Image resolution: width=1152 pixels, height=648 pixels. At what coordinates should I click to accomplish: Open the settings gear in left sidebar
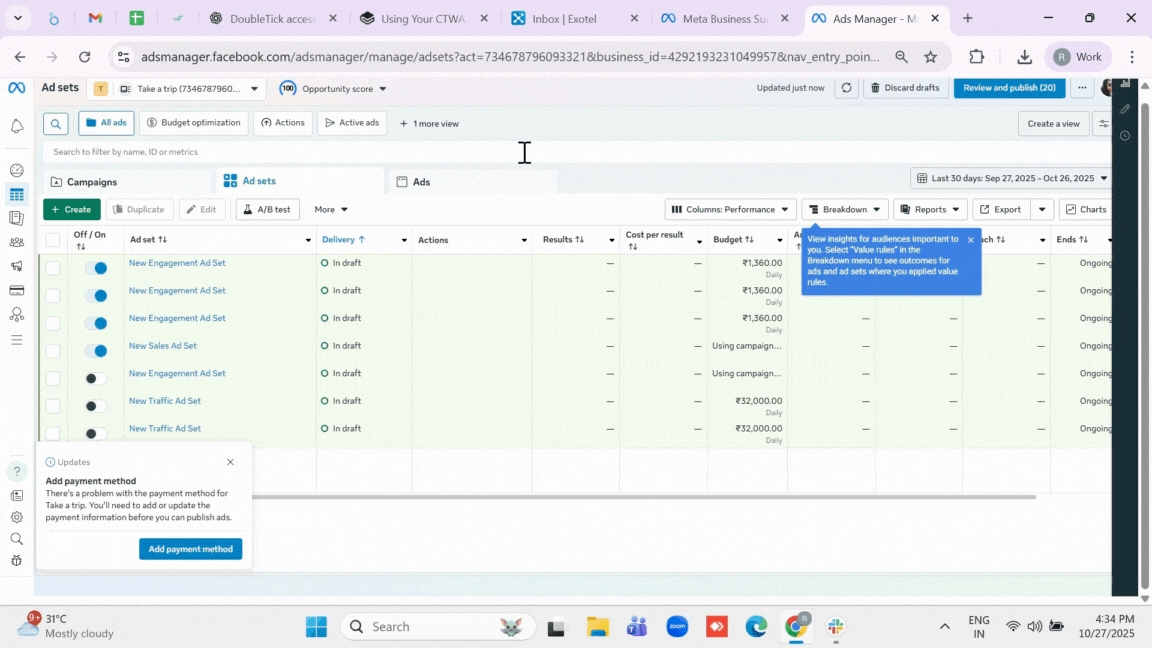click(x=17, y=517)
